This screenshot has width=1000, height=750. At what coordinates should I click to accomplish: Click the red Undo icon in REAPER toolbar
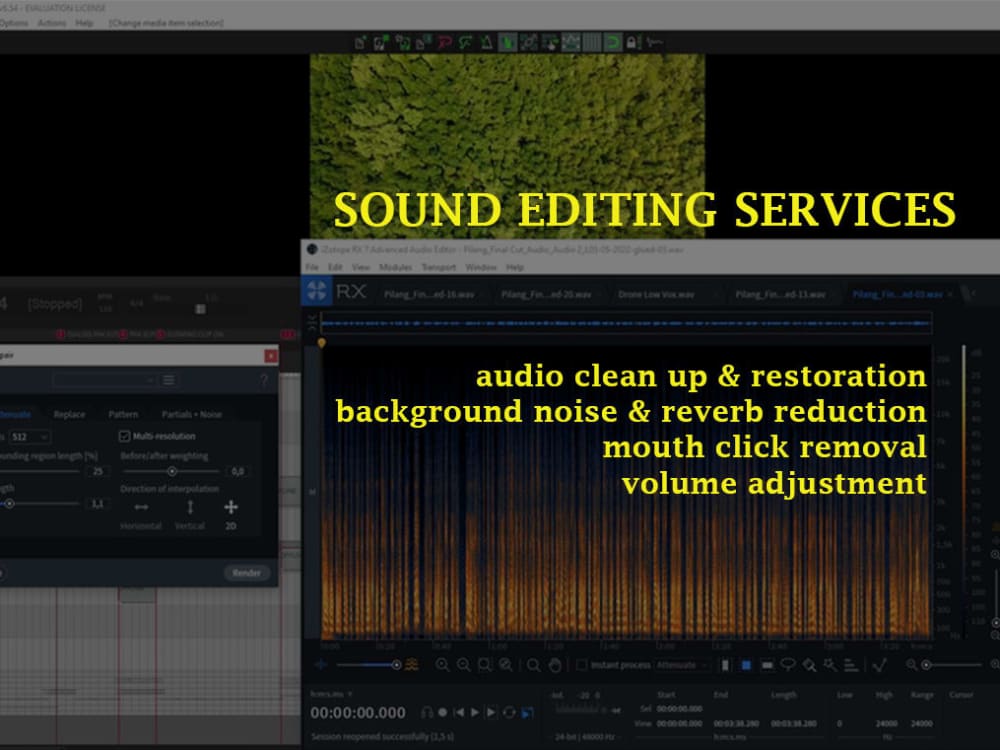(445, 43)
